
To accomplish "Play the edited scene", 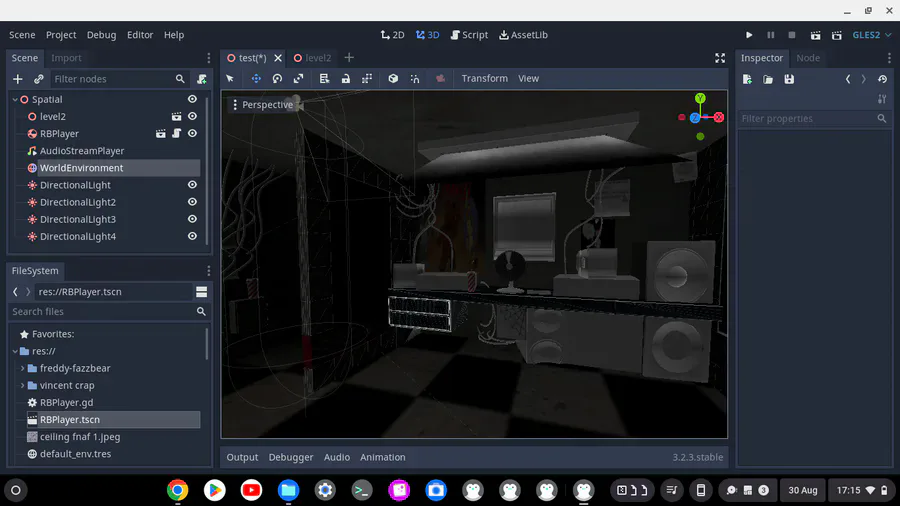I will (x=815, y=35).
